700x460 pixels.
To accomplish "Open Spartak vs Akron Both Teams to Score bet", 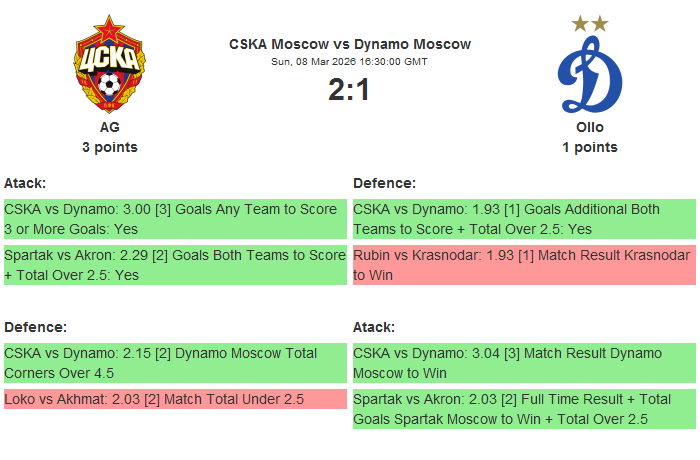I will click(175, 265).
